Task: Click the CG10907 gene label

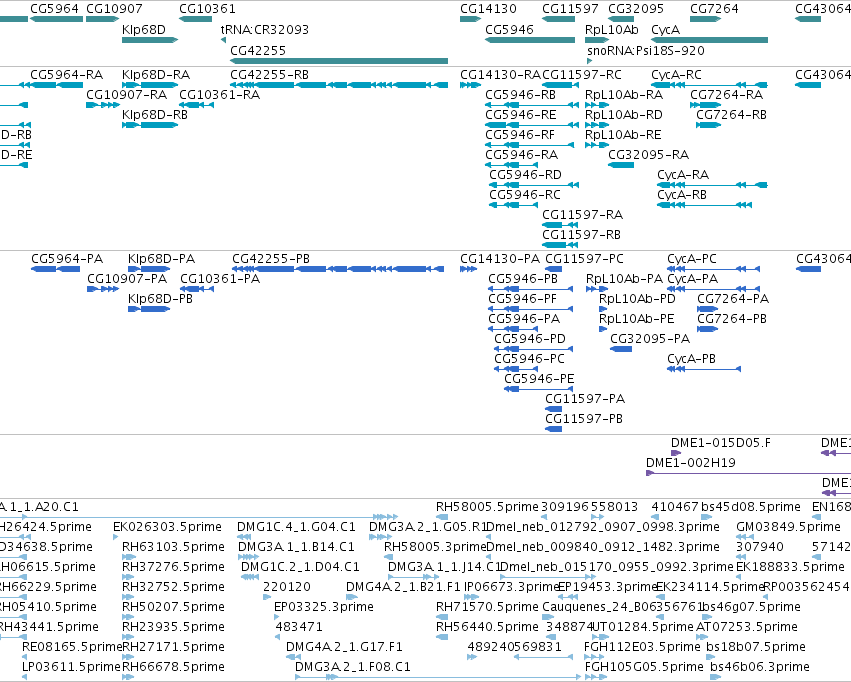Action: 115,9
